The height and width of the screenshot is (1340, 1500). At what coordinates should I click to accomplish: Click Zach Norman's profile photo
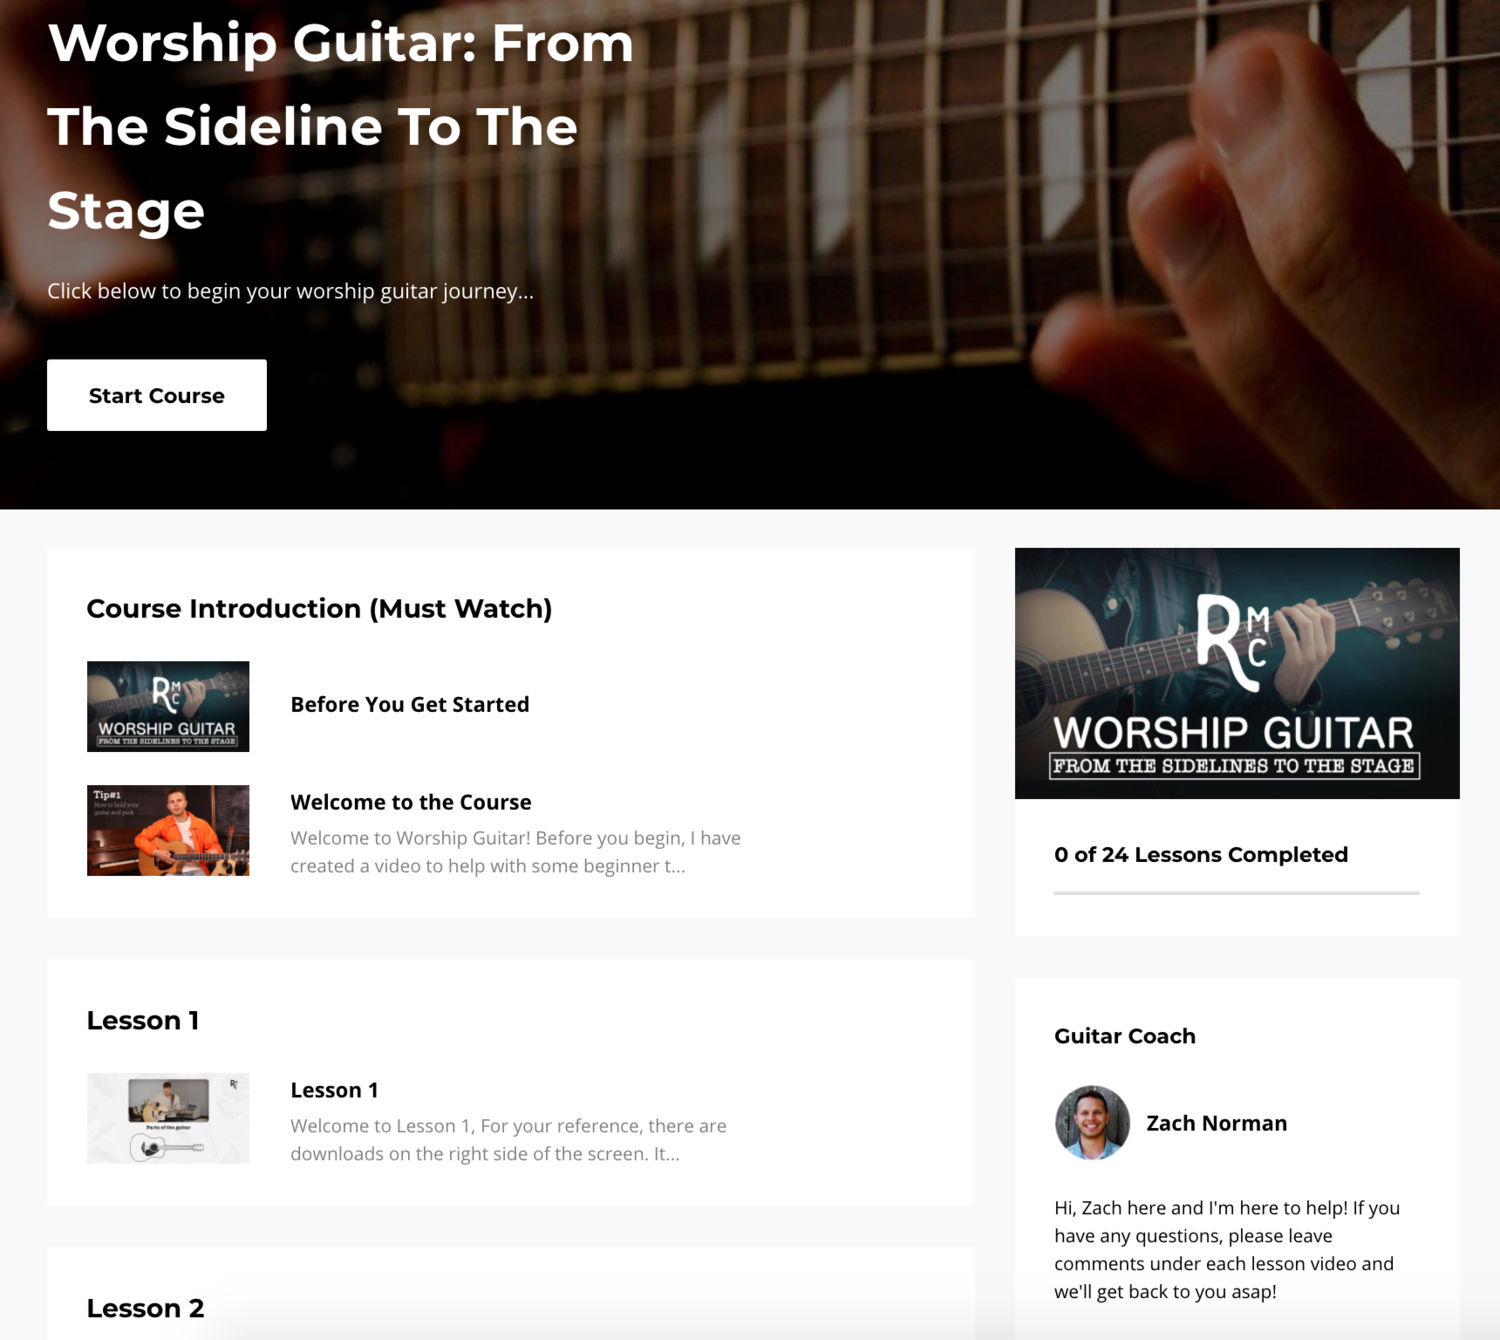pos(1092,1123)
